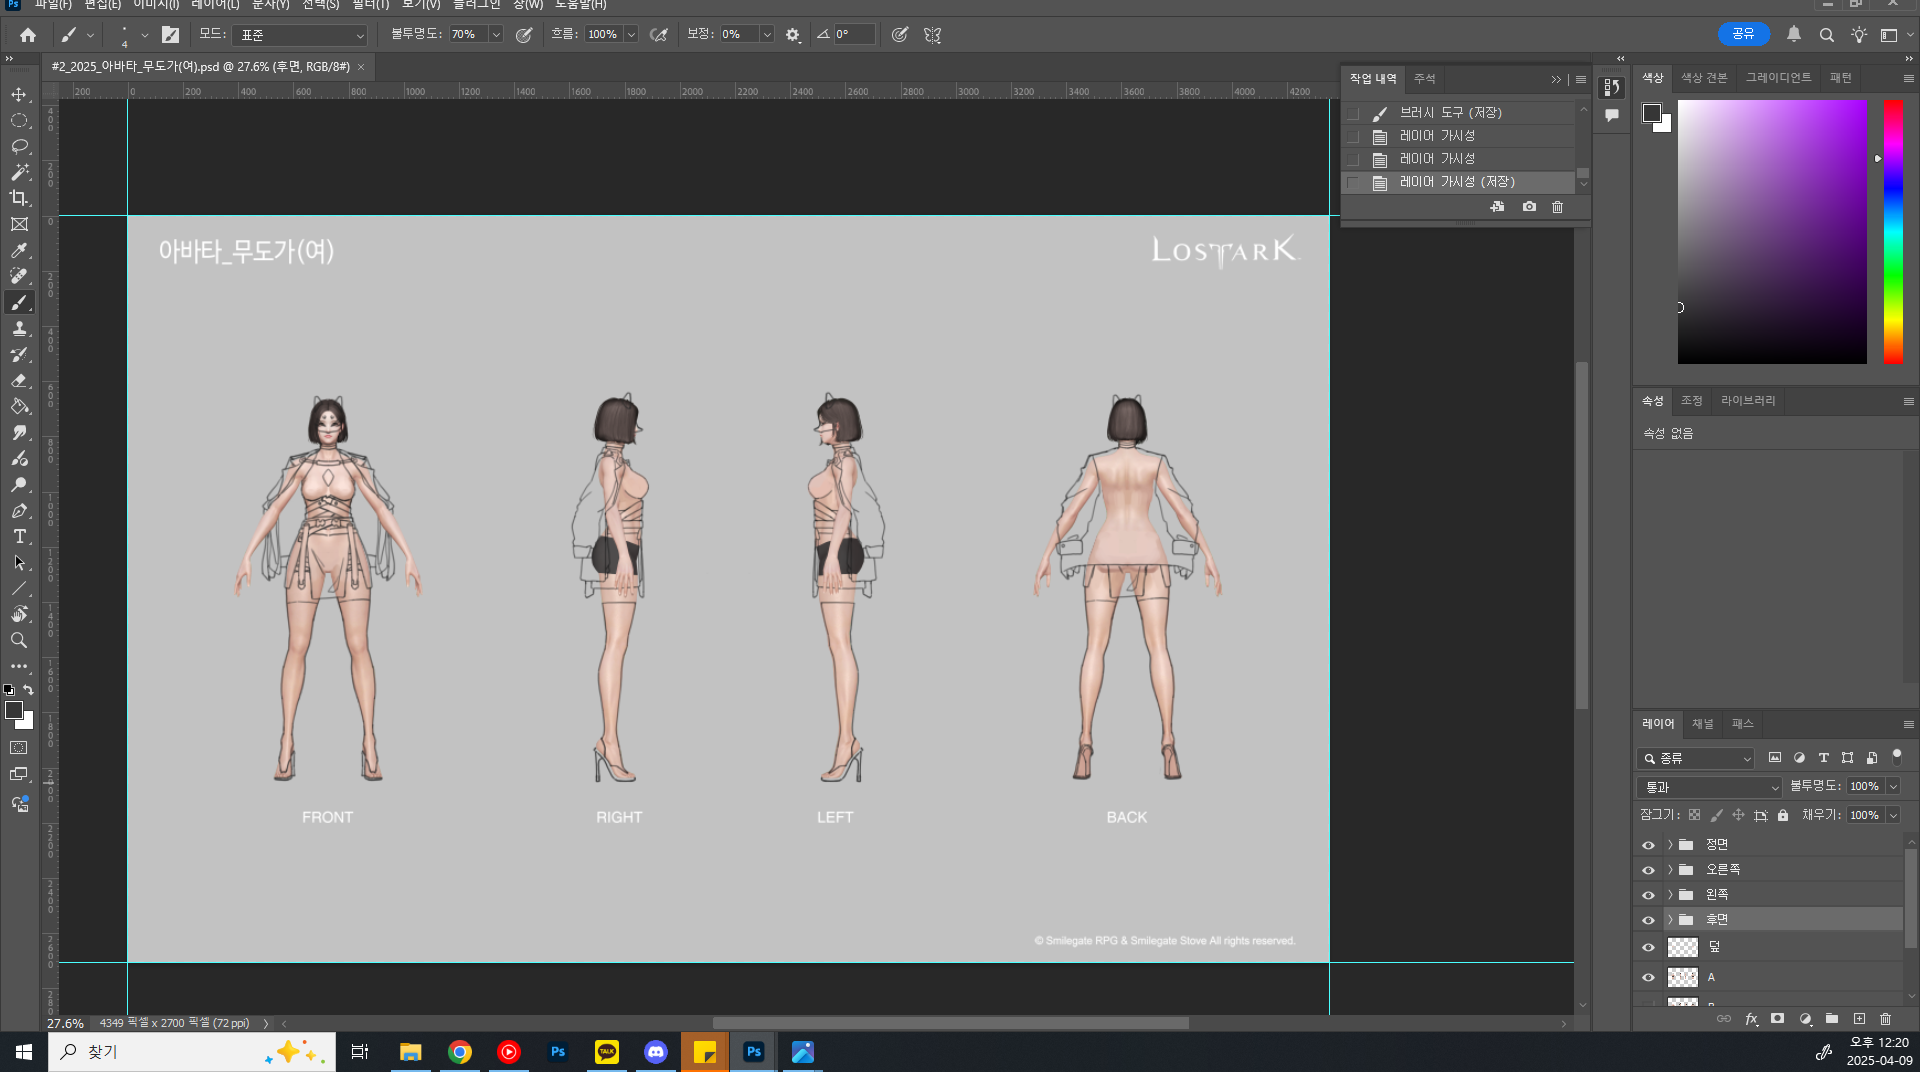1920x1072 pixels.
Task: Switch to the 그레이디언트 tab
Action: pyautogui.click(x=1778, y=78)
